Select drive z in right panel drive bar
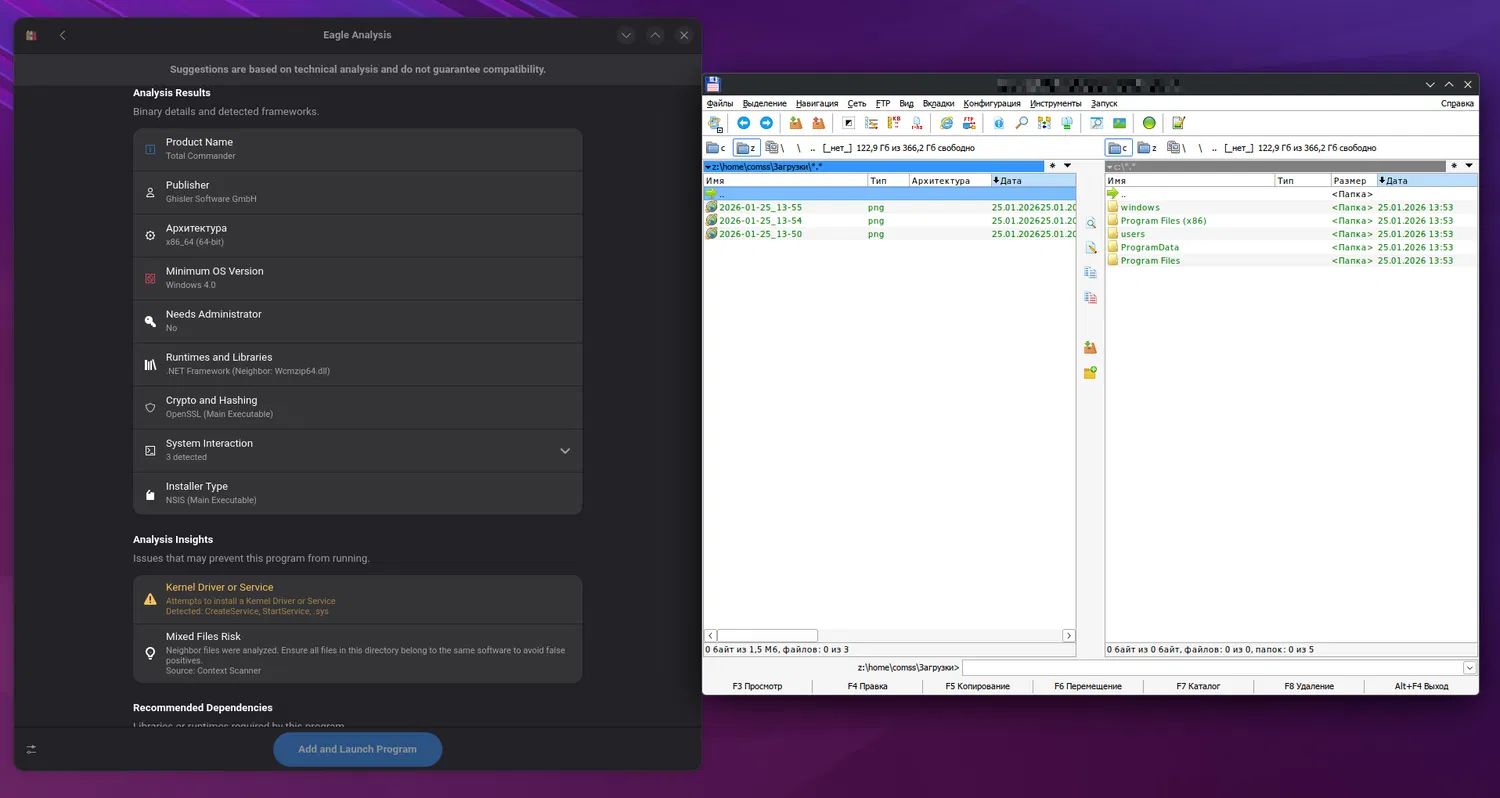Image resolution: width=1500 pixels, height=798 pixels. coord(1147,148)
